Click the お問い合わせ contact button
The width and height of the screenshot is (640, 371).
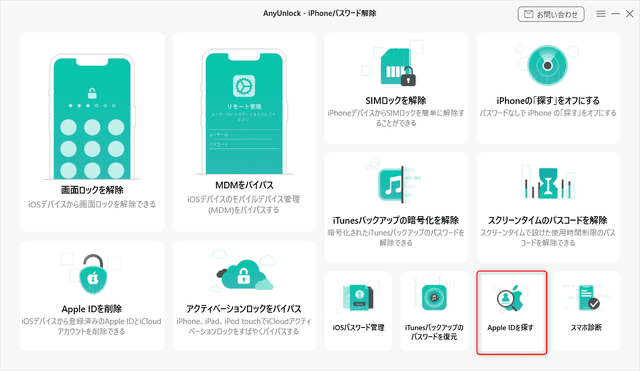551,14
